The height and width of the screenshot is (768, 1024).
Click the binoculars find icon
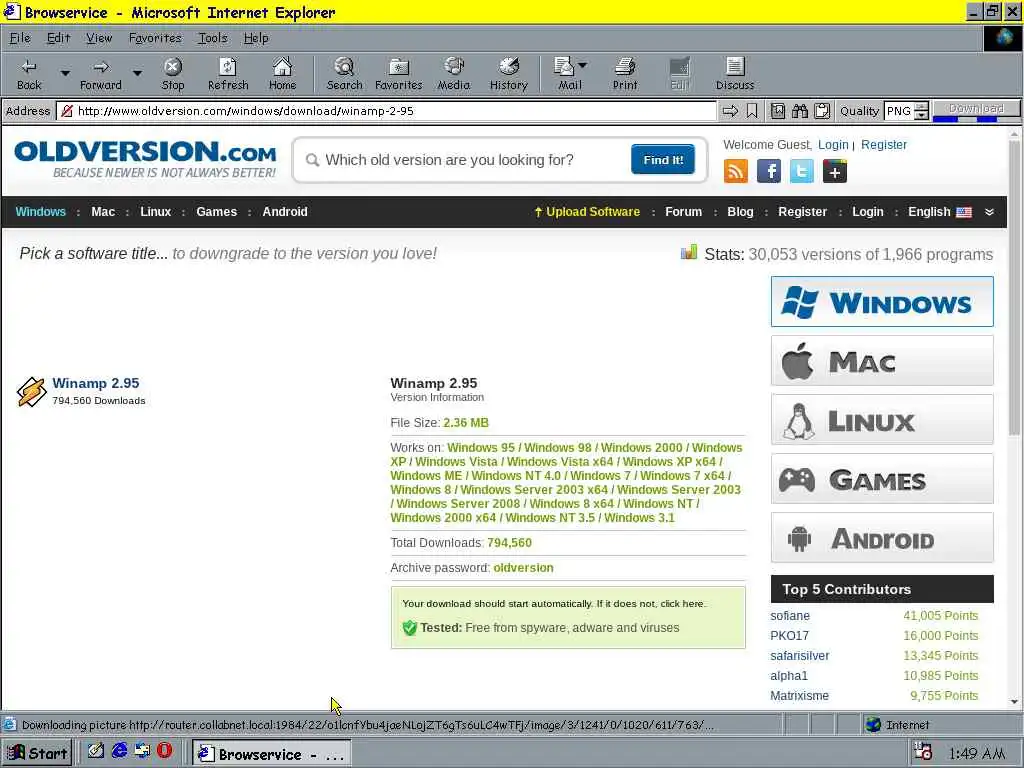pyautogui.click(x=800, y=111)
